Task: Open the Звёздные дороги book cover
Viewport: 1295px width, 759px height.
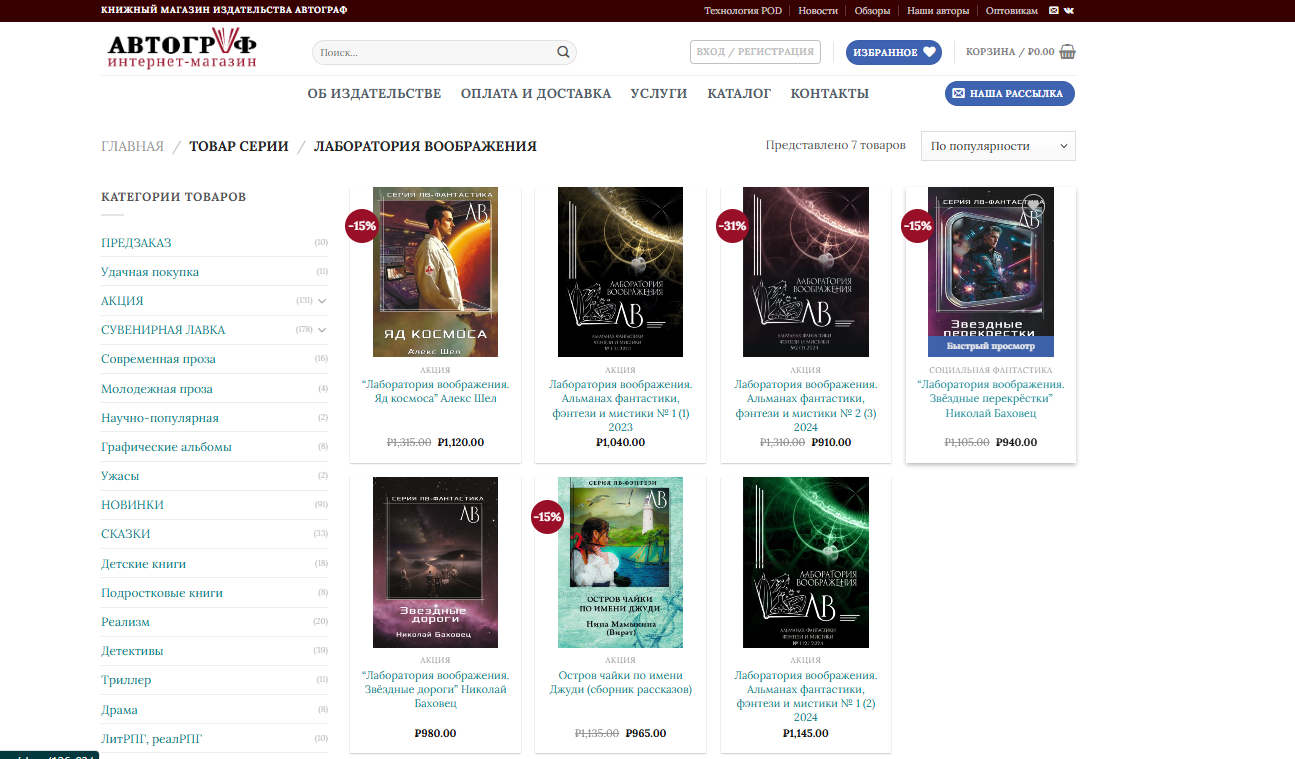Action: [435, 562]
